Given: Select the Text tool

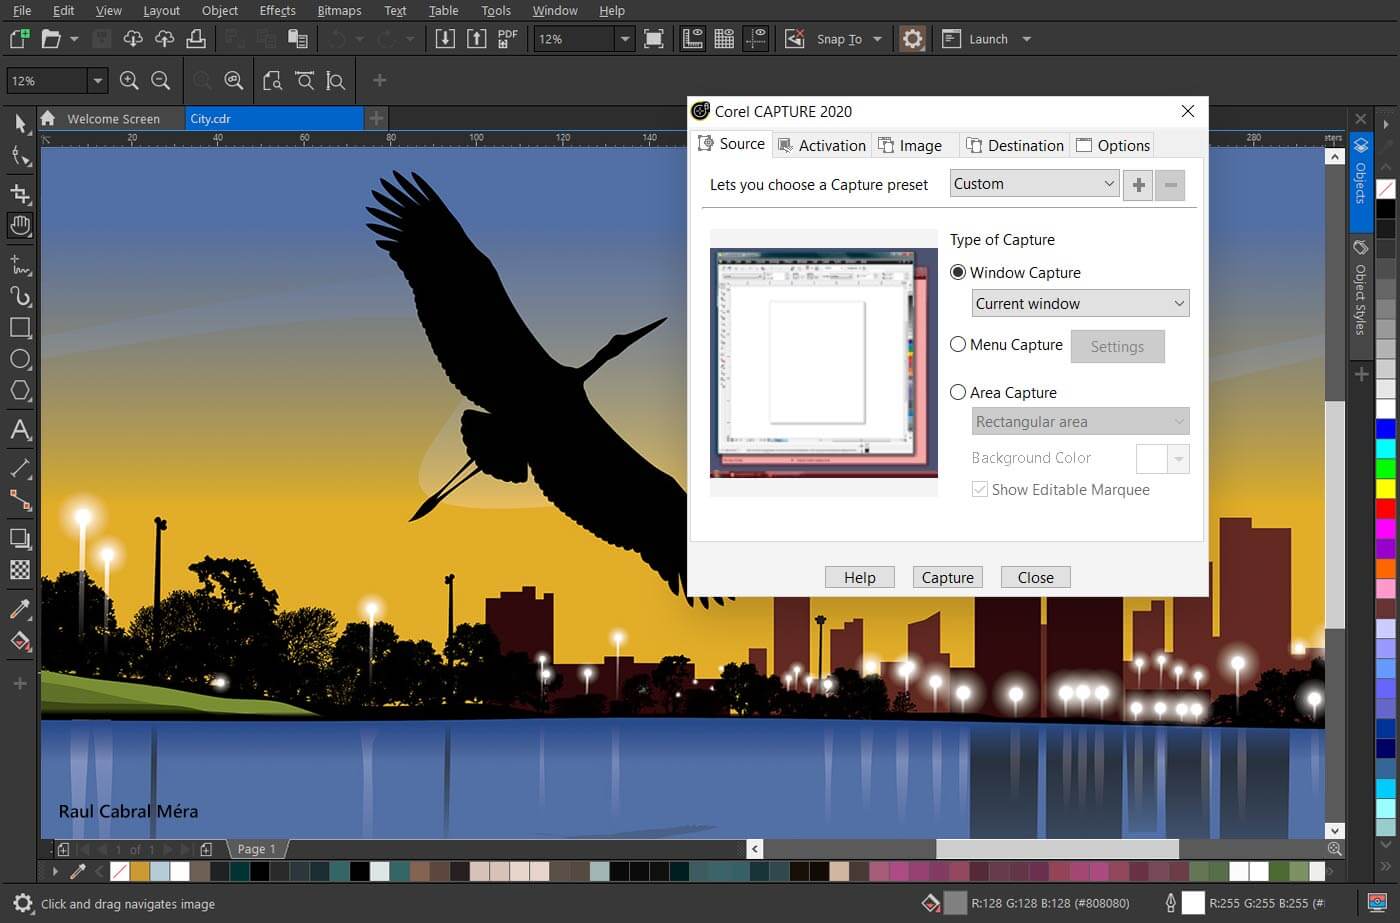Looking at the screenshot, I should [20, 430].
